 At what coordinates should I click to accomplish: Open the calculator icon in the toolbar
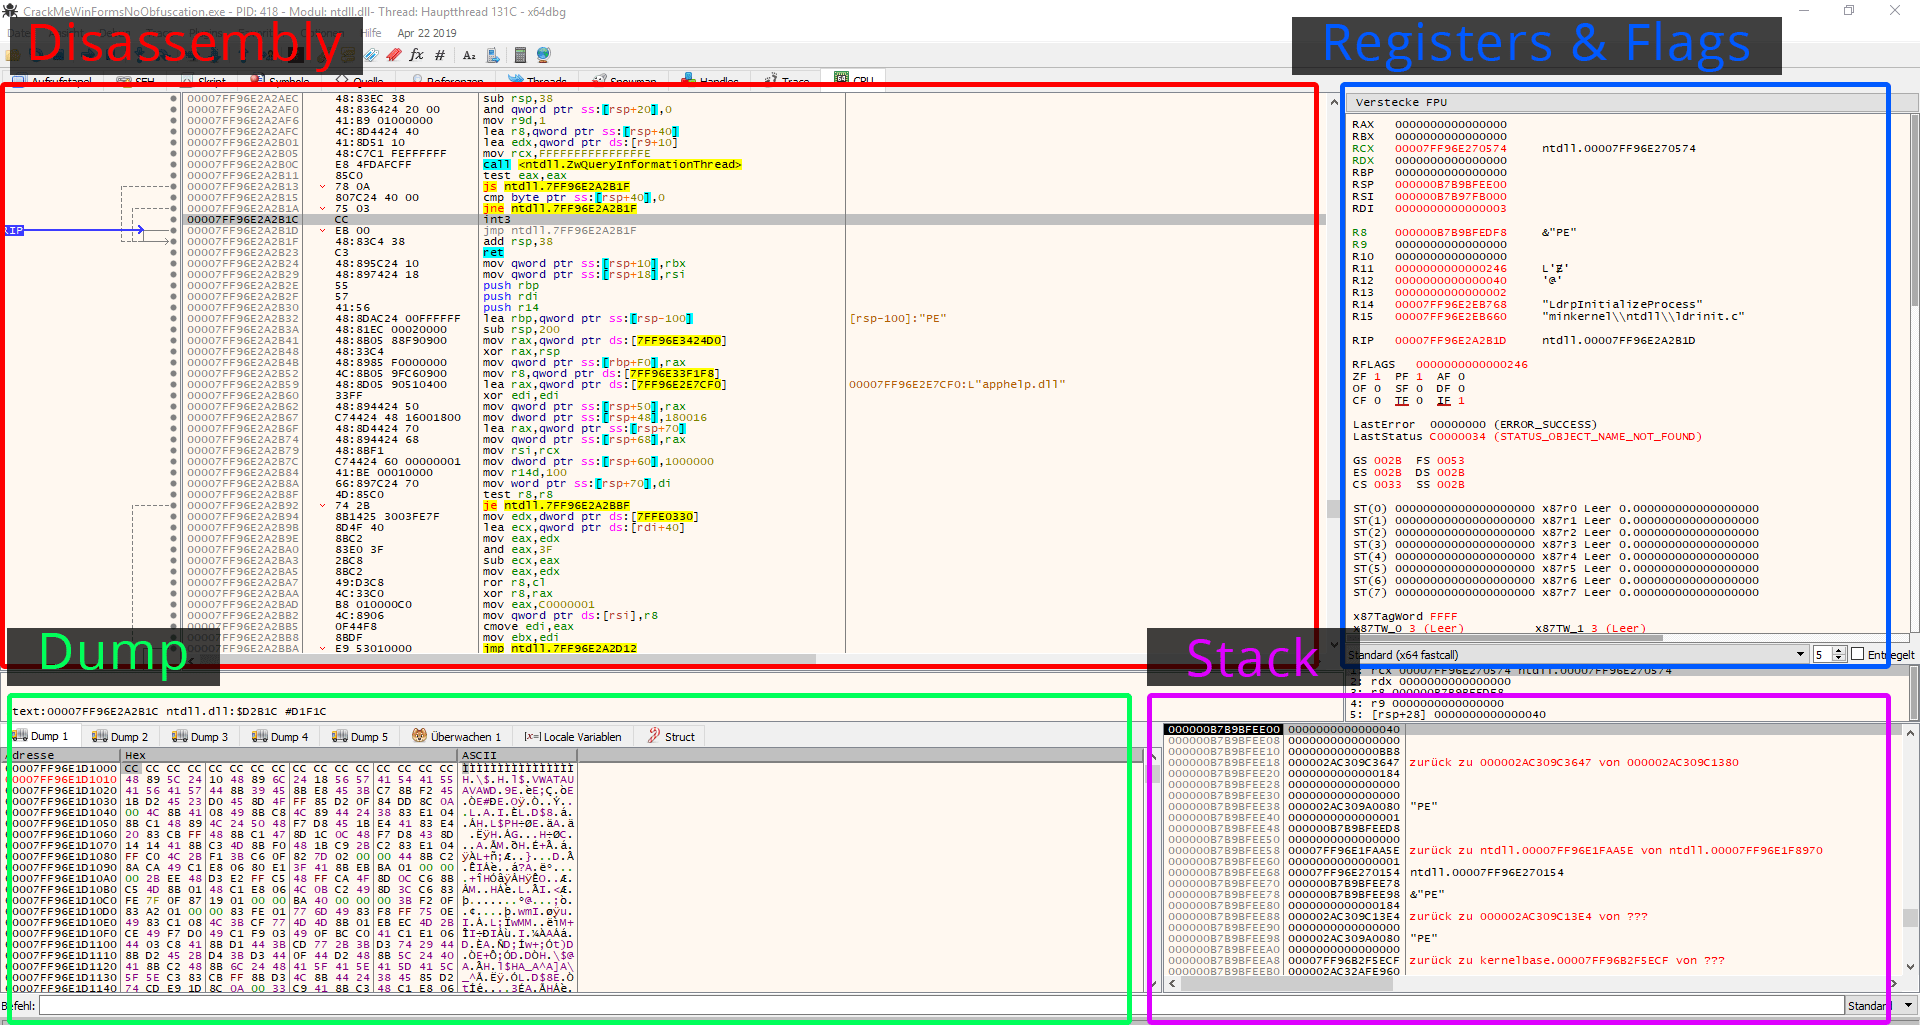(520, 55)
